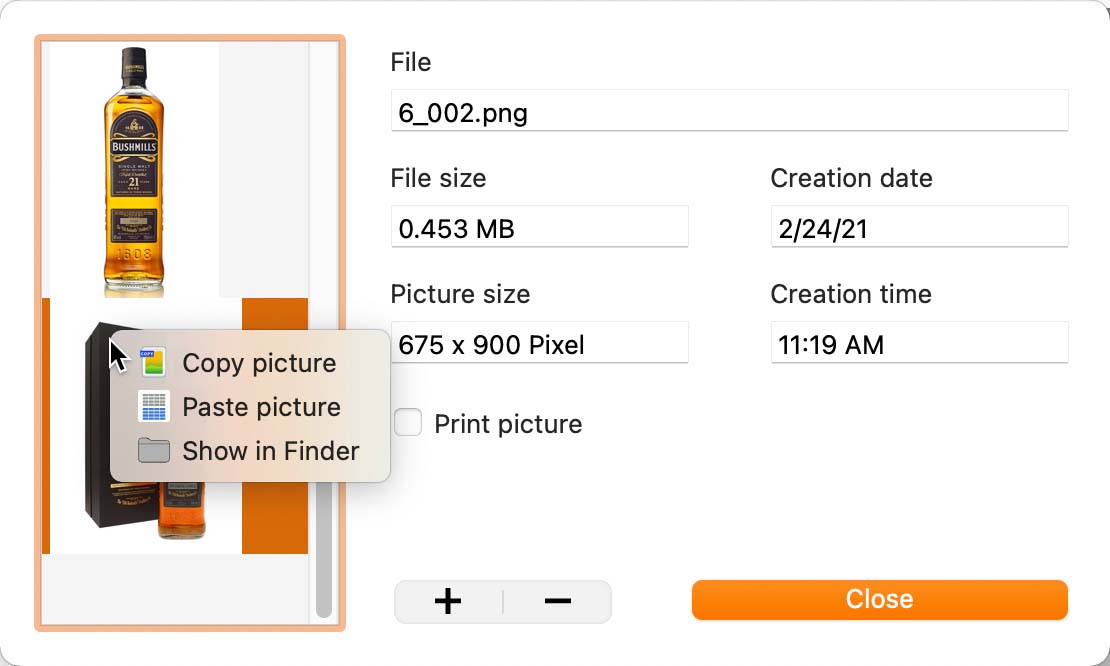The width and height of the screenshot is (1110, 666).
Task: Click the Creation time field 11:19 AM
Action: (x=919, y=343)
